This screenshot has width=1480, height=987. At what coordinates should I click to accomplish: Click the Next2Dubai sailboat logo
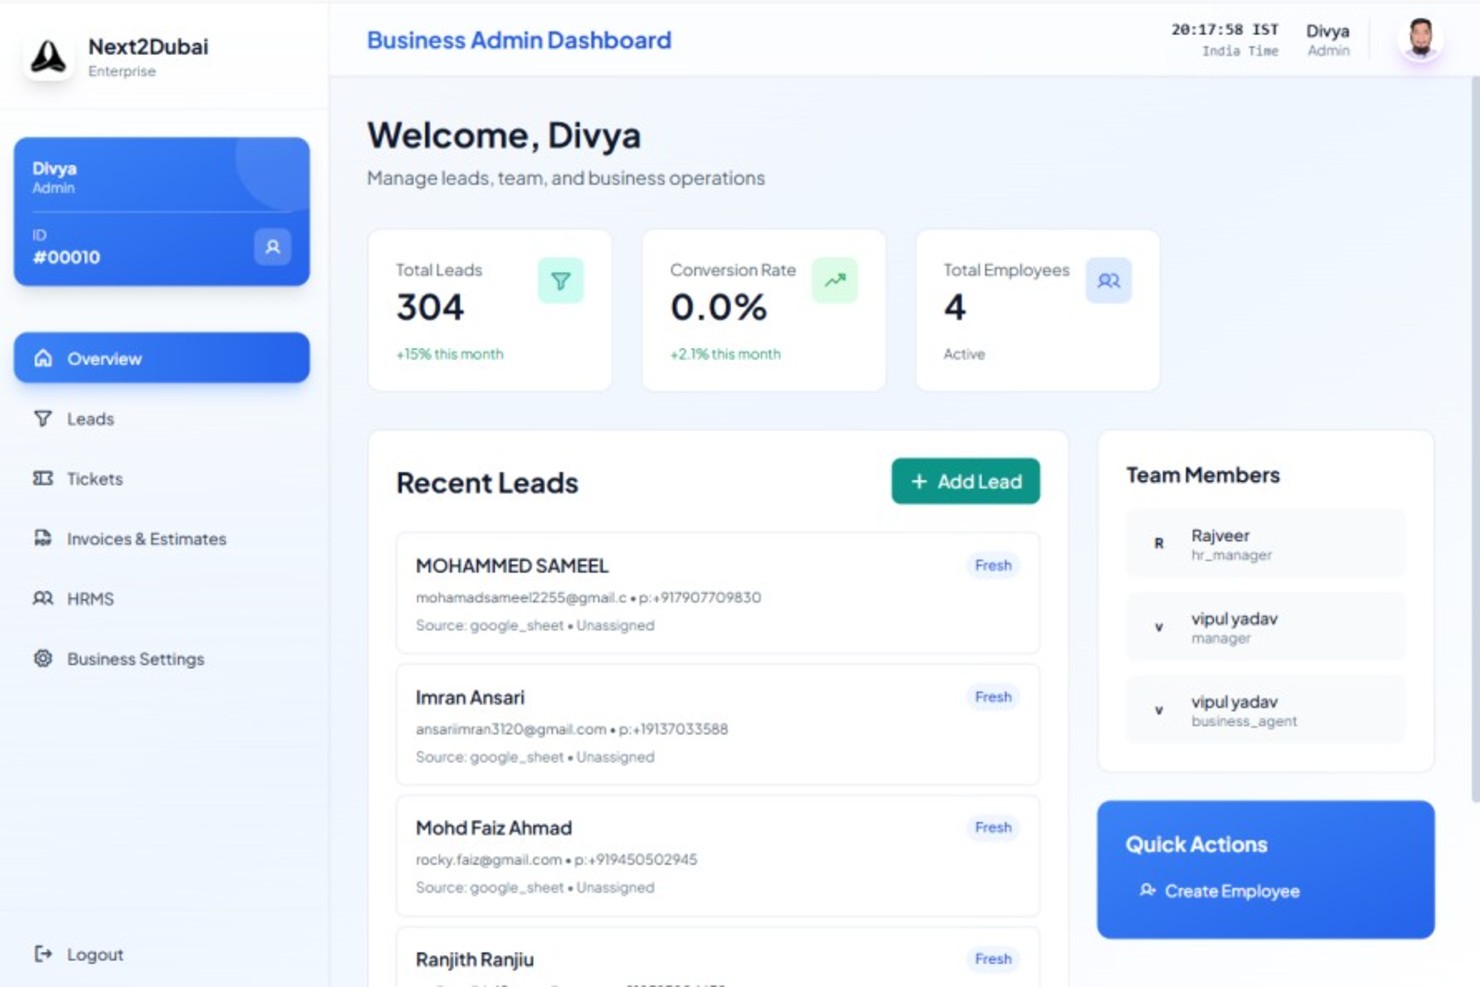pyautogui.click(x=47, y=57)
